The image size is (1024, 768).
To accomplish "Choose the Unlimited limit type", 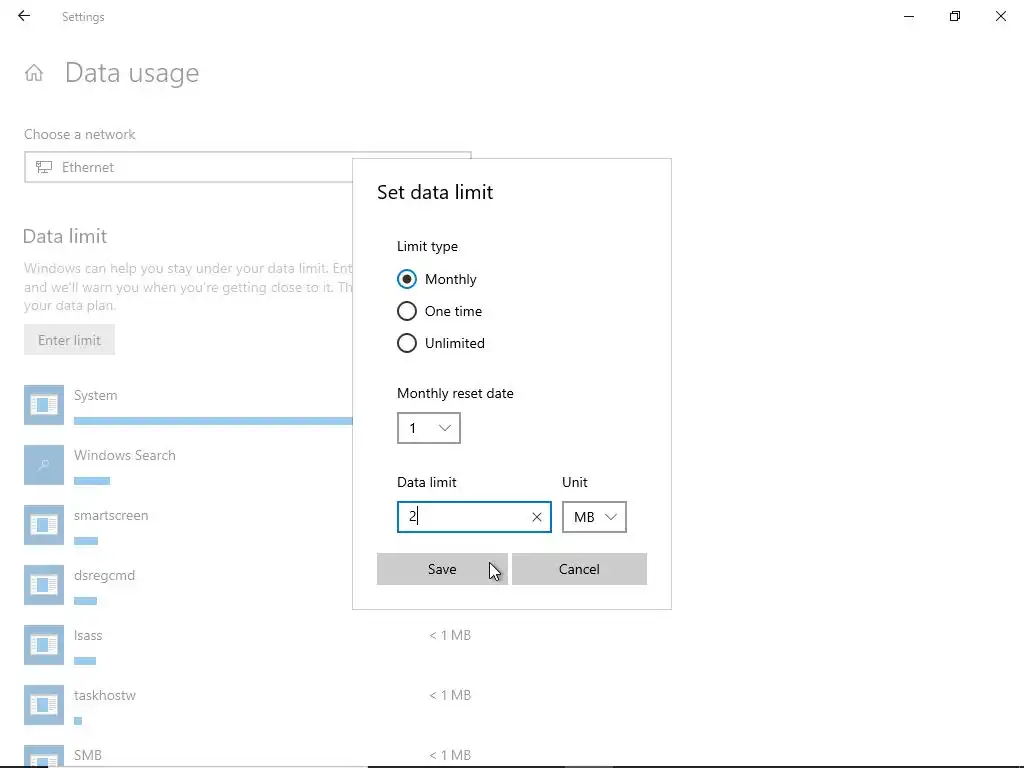I will pos(407,343).
